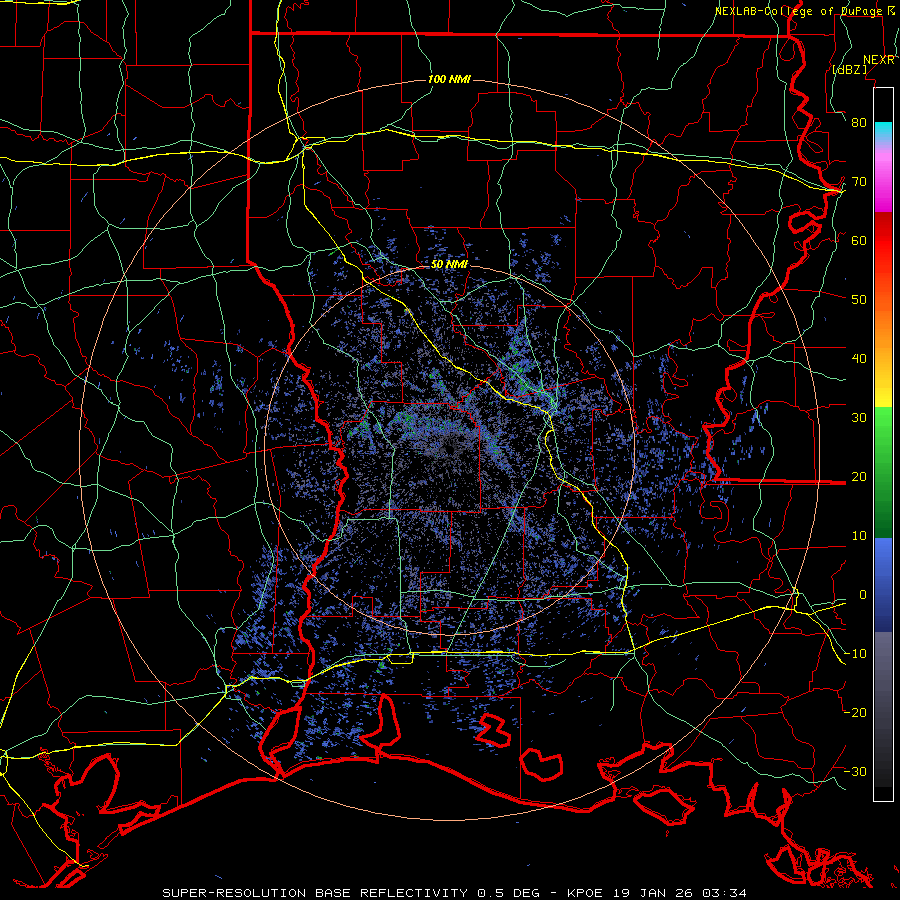Image resolution: width=900 pixels, height=900 pixels.
Task: Click the -10 value on dBZ scale
Action: [x=855, y=654]
